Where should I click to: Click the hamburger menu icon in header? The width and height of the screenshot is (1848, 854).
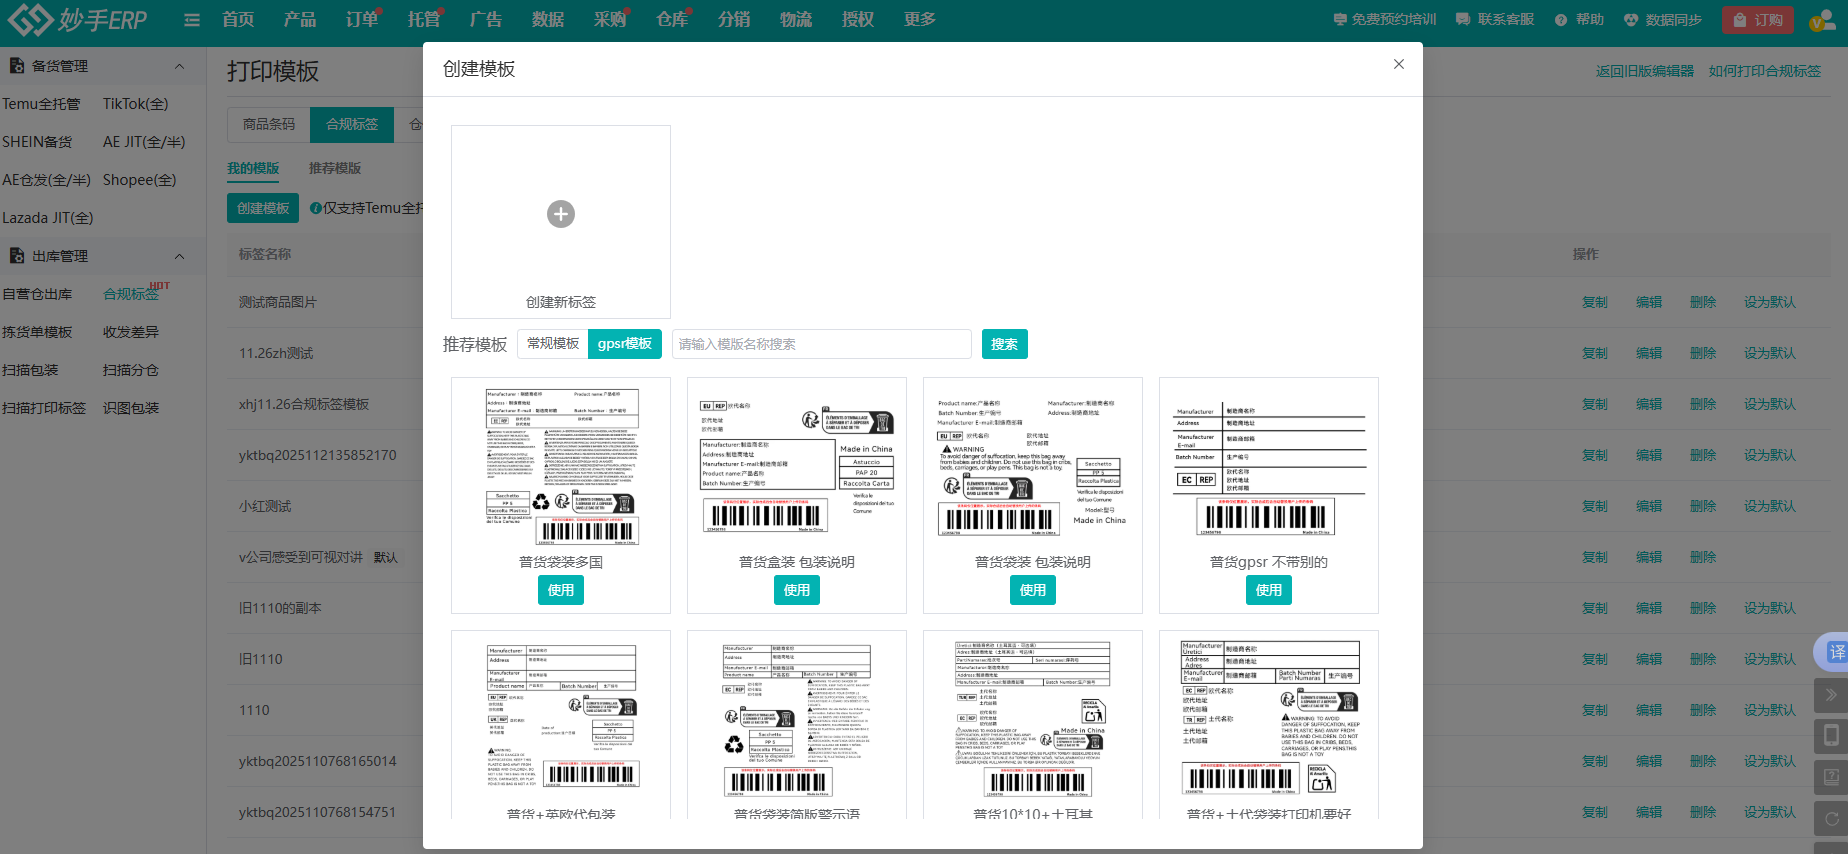pos(192,20)
